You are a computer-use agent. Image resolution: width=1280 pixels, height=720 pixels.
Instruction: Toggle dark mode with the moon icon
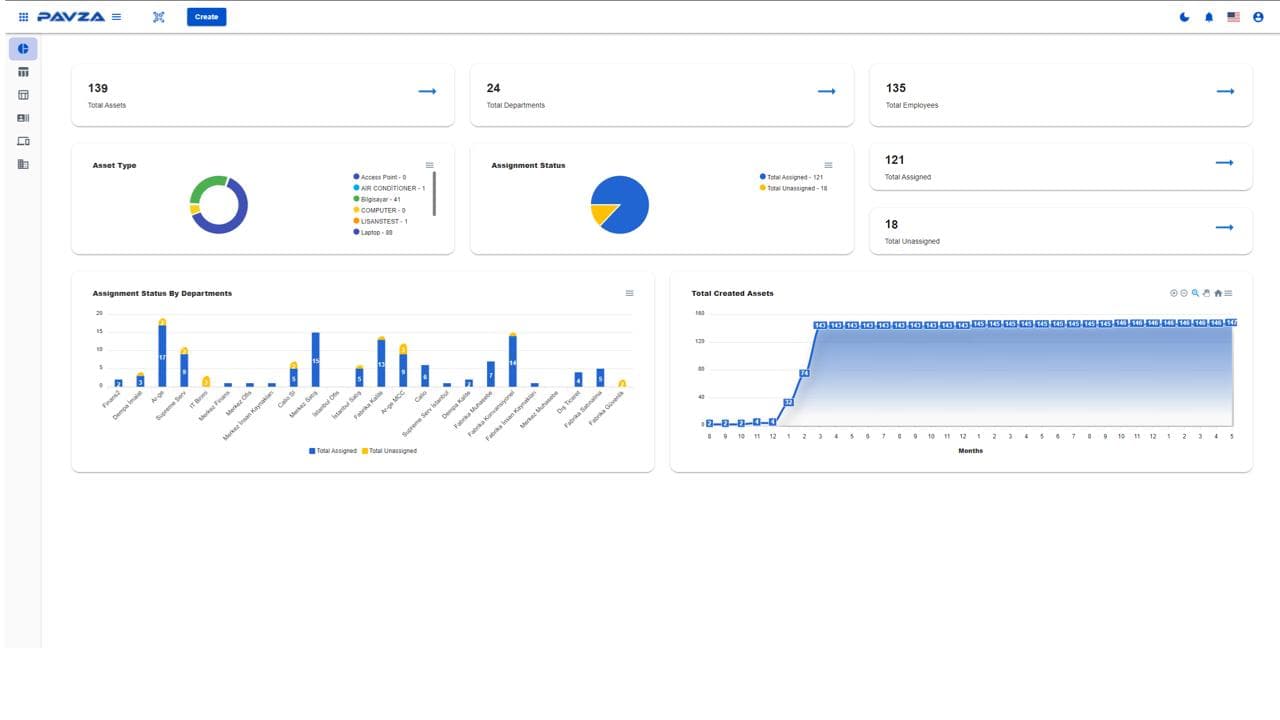(x=1185, y=17)
